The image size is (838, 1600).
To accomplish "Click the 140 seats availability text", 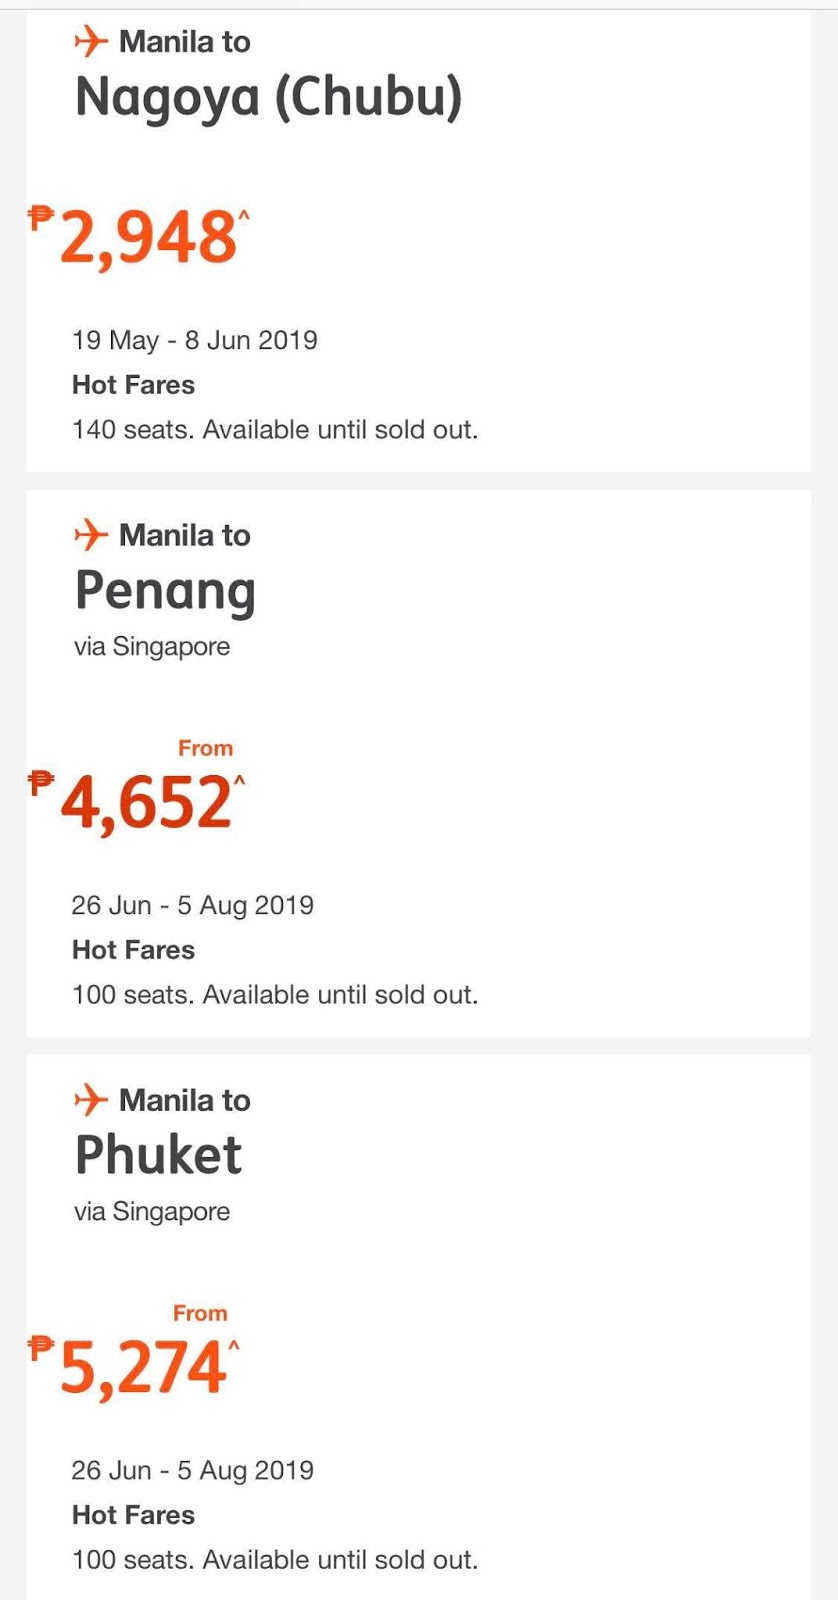I will (x=274, y=430).
